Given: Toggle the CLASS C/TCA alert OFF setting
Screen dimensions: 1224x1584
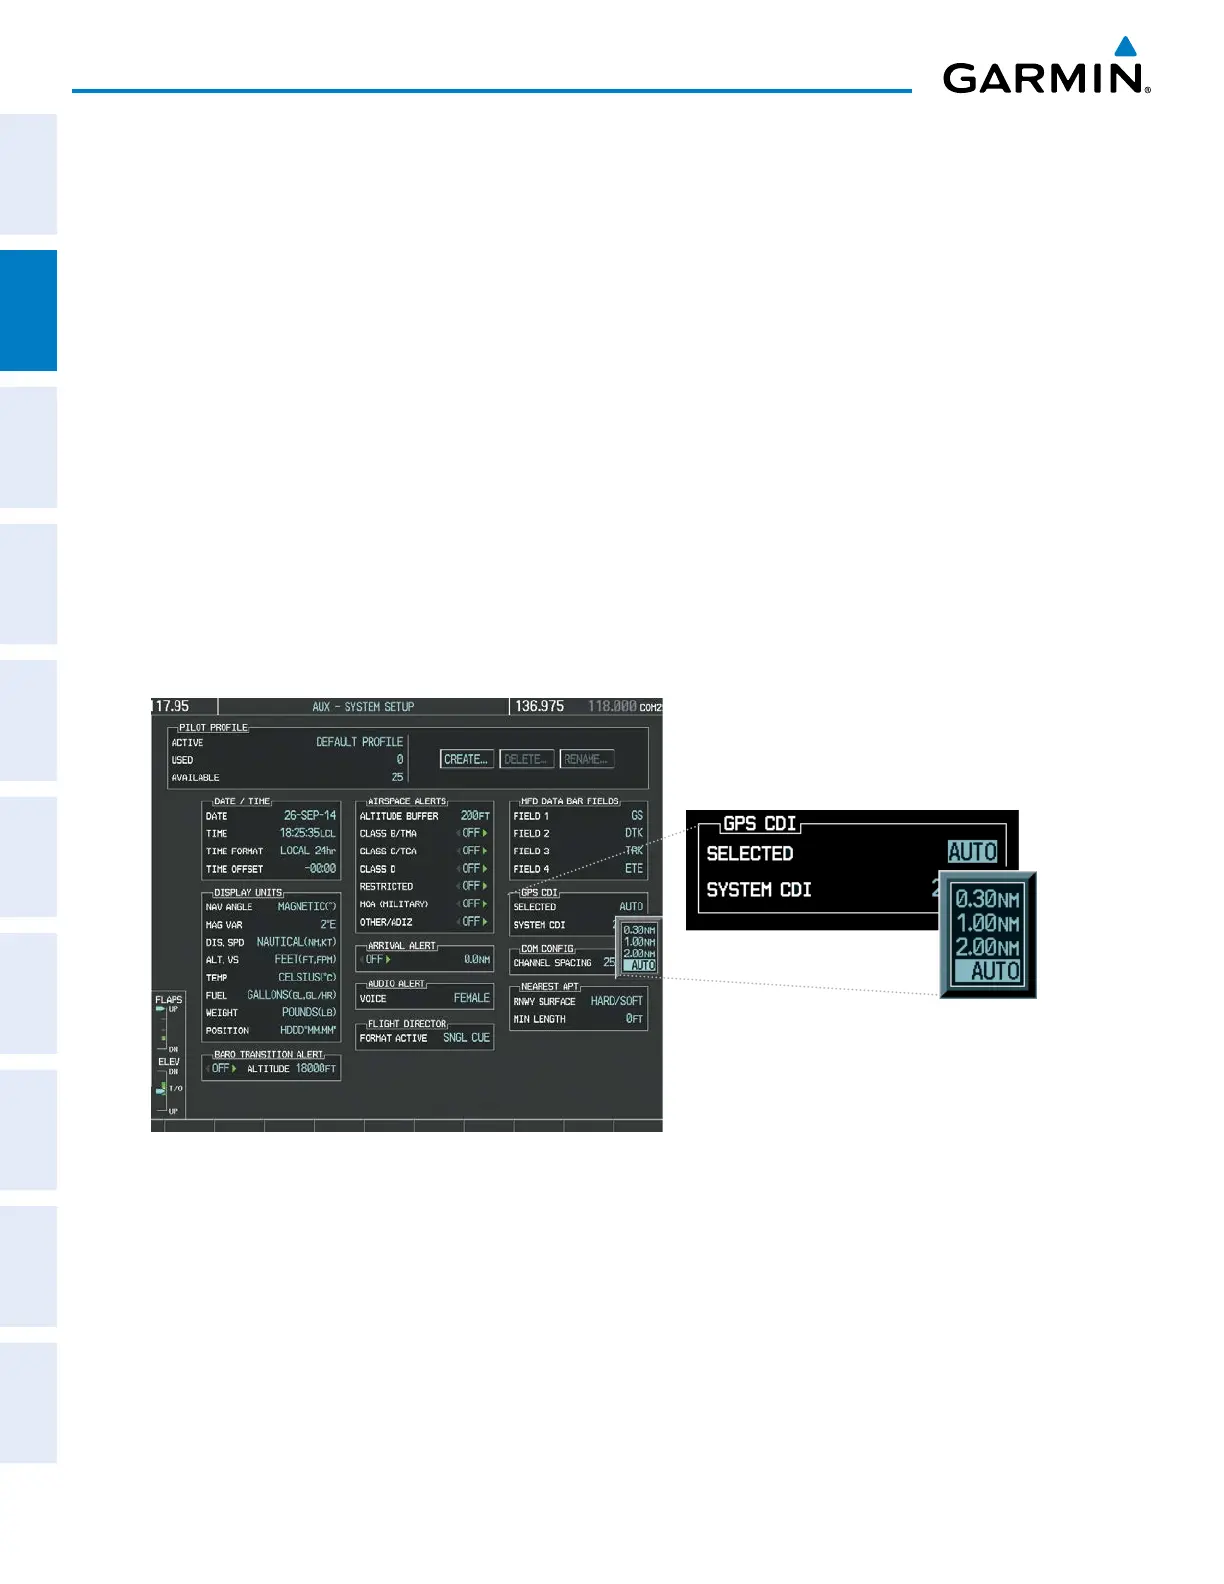Looking at the screenshot, I should coord(473,851).
